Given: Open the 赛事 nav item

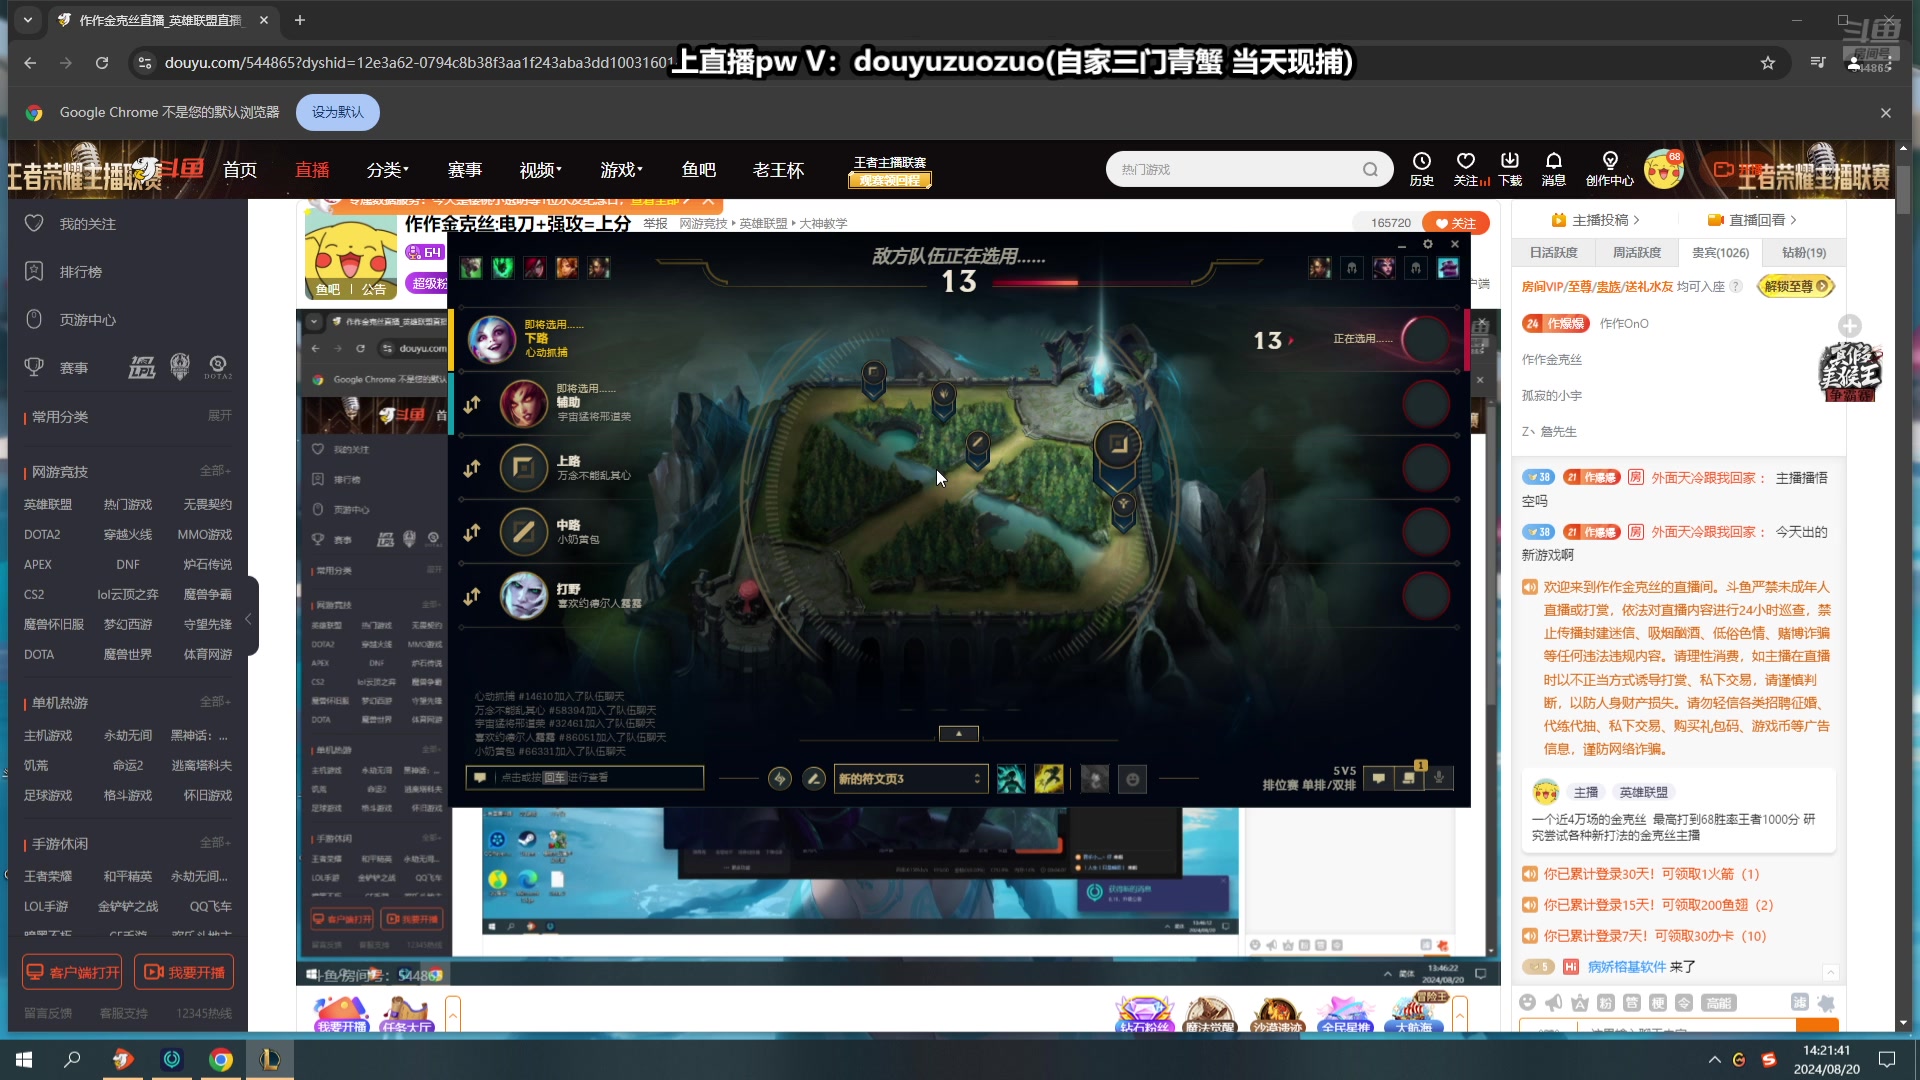Looking at the screenshot, I should point(465,170).
